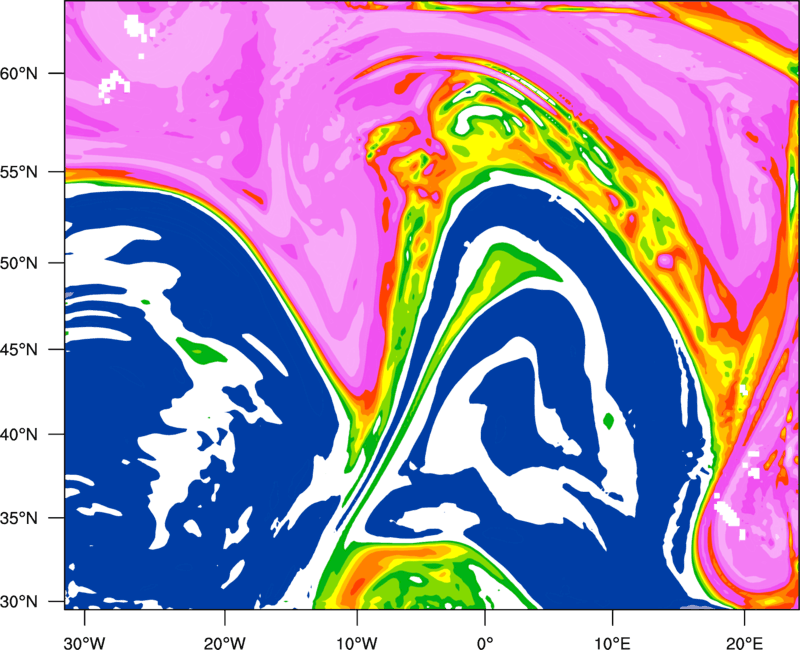This screenshot has height=650, width=800.
Task: Click the 20°W longitude label
Action: coord(225,643)
